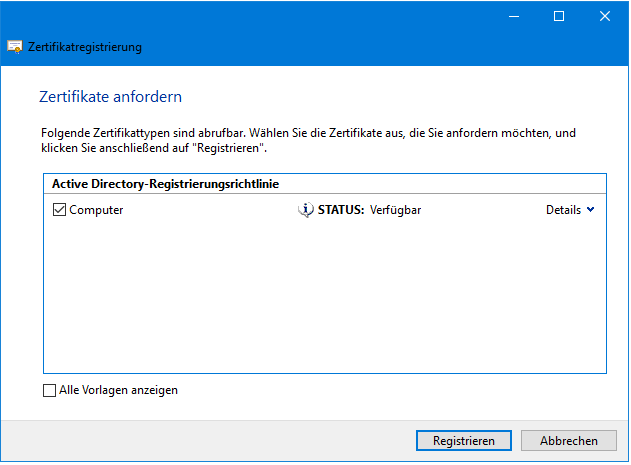Click the STATUS label text

click(341, 210)
